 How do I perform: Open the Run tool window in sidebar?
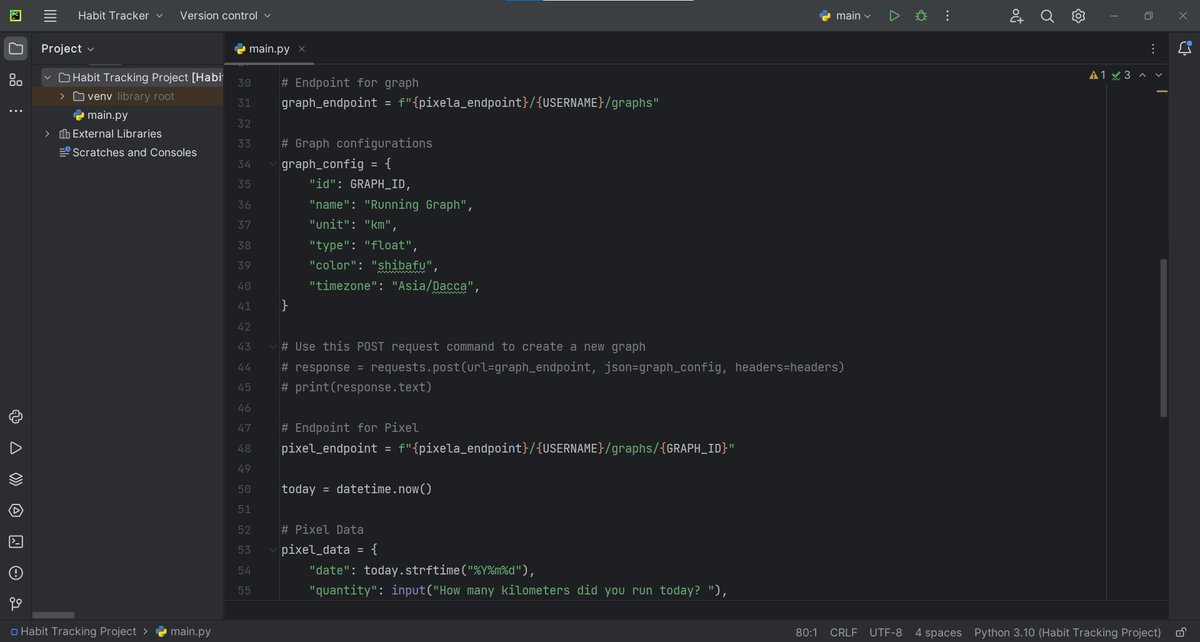click(x=15, y=448)
